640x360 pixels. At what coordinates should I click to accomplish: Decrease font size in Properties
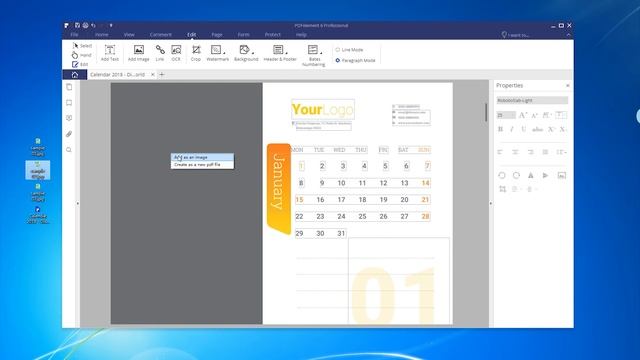pyautogui.click(x=535, y=116)
